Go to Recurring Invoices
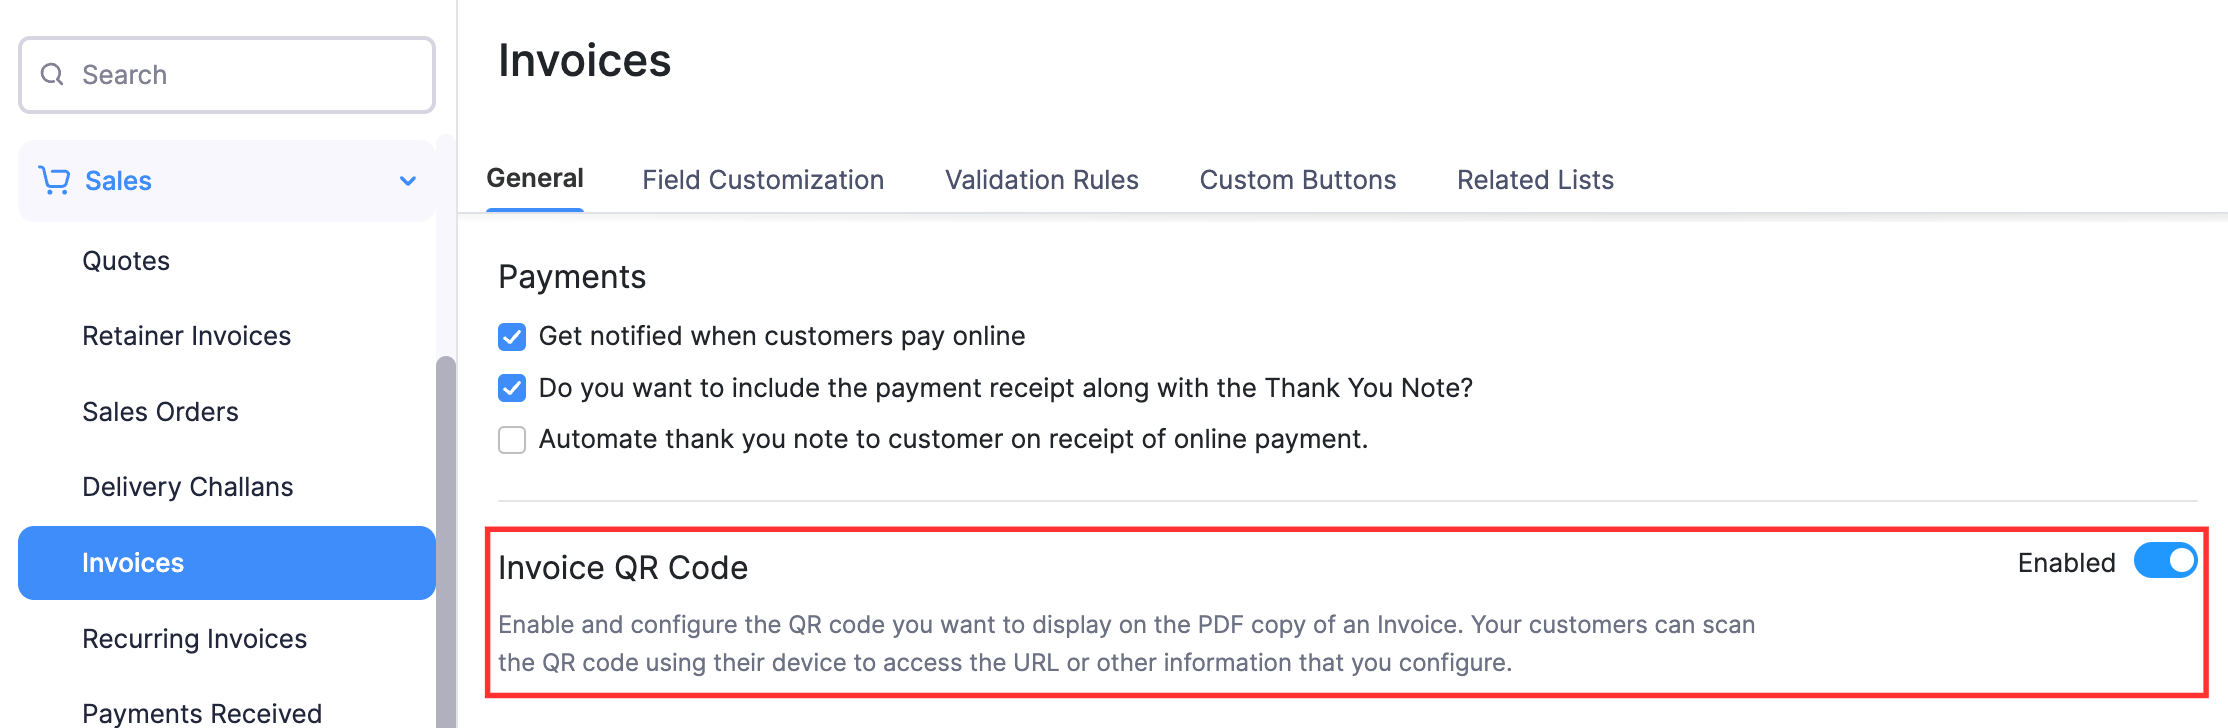 click(194, 639)
